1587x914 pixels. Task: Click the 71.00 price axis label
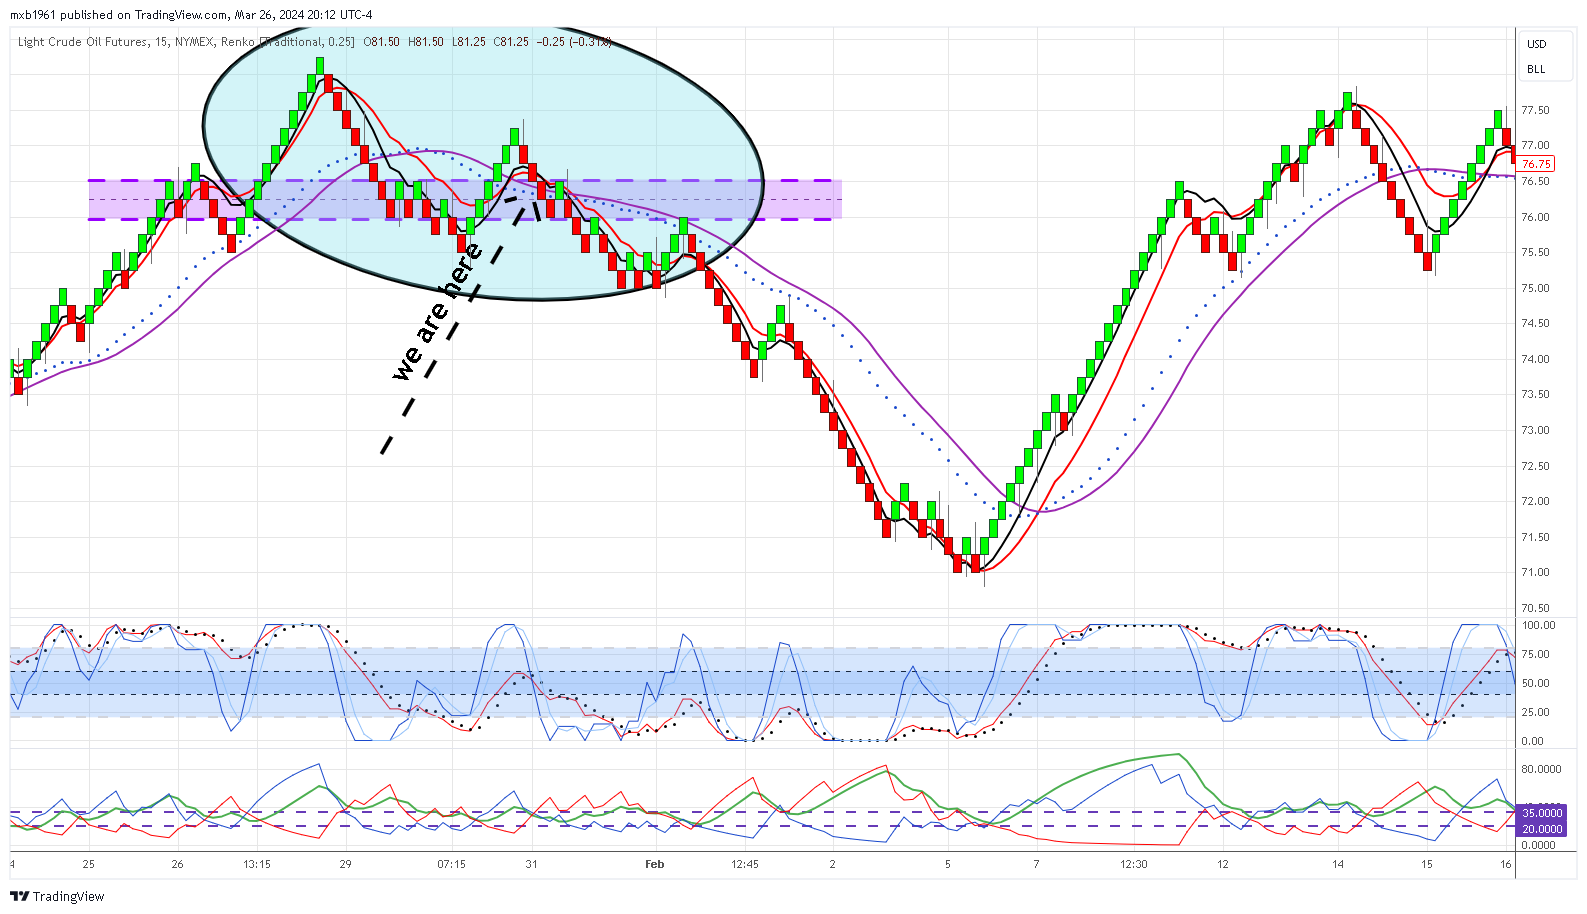pyautogui.click(x=1535, y=573)
